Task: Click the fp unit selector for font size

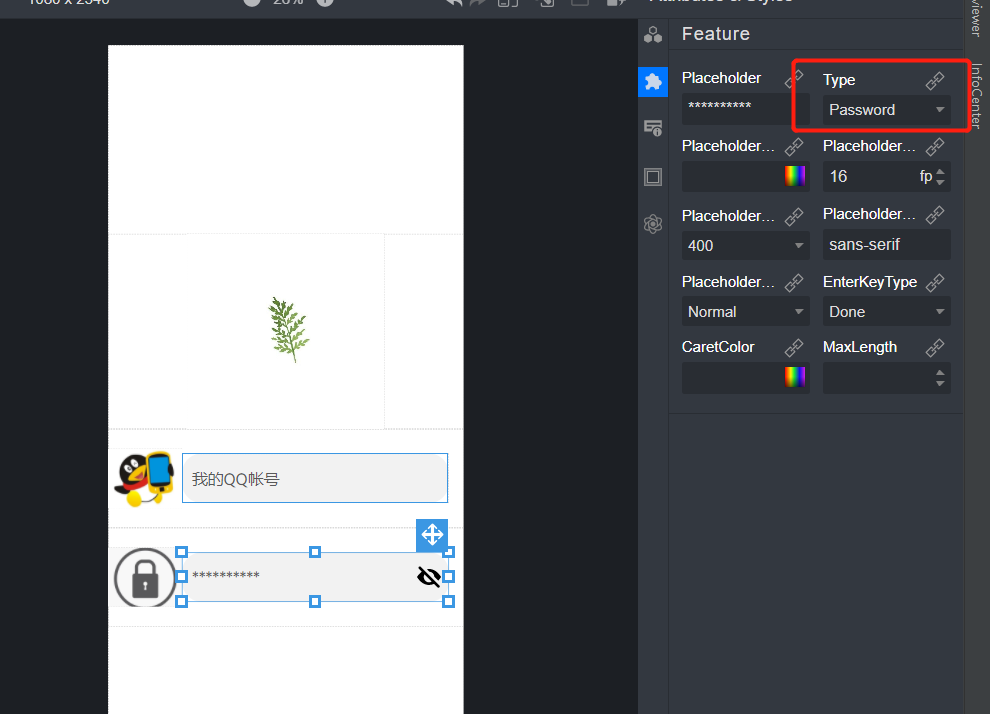Action: coord(926,176)
